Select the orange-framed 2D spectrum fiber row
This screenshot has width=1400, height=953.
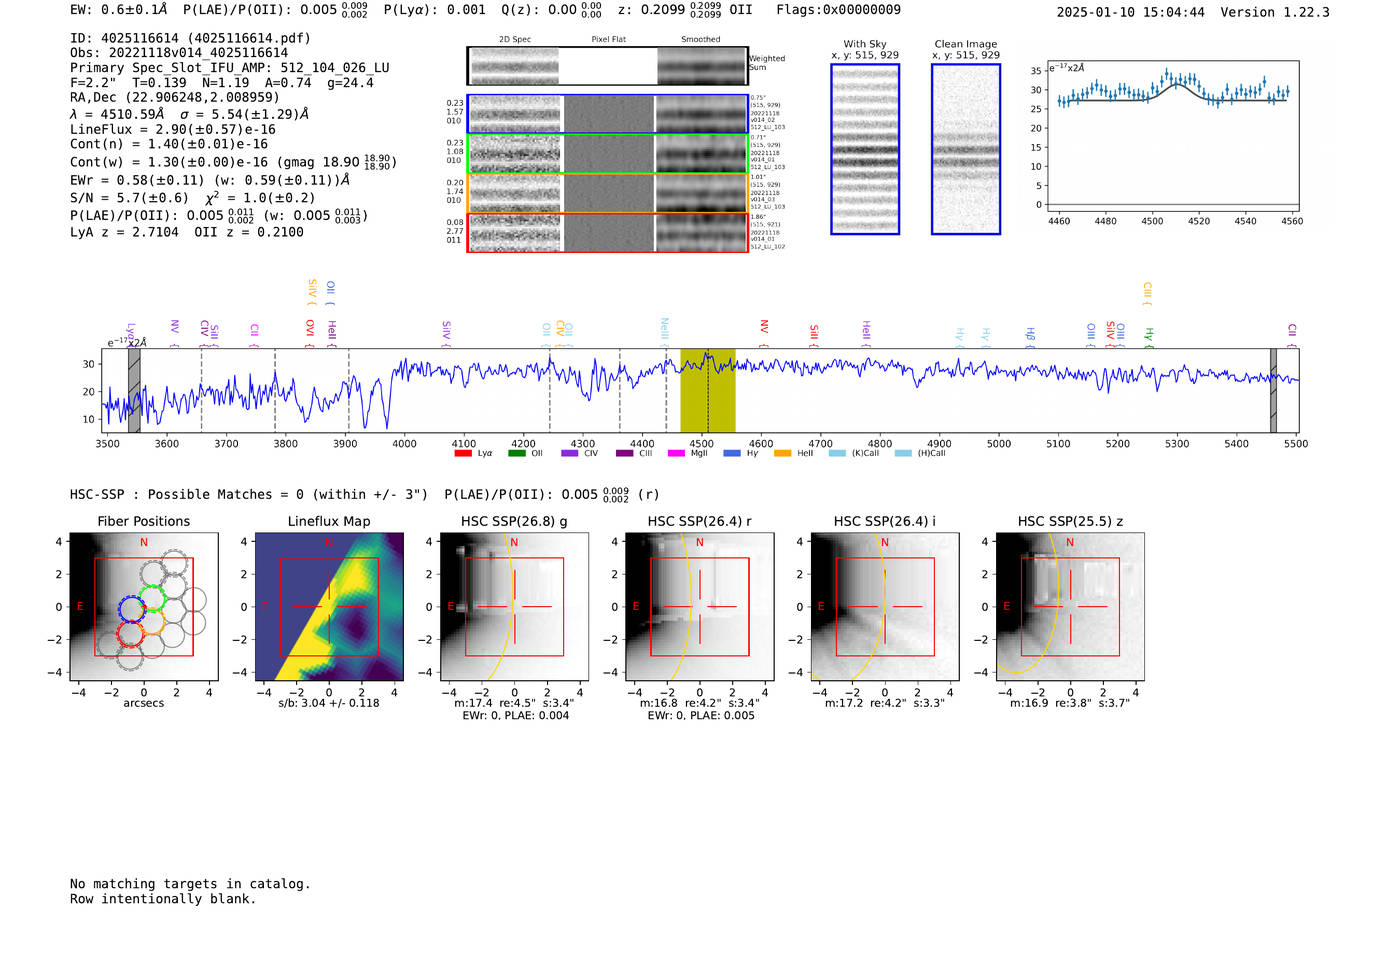coord(607,193)
